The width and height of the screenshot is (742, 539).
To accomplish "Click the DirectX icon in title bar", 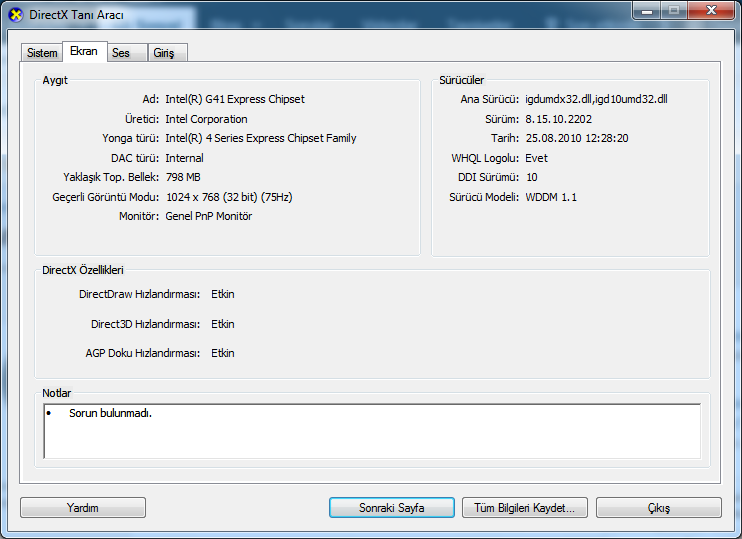I will (x=16, y=15).
